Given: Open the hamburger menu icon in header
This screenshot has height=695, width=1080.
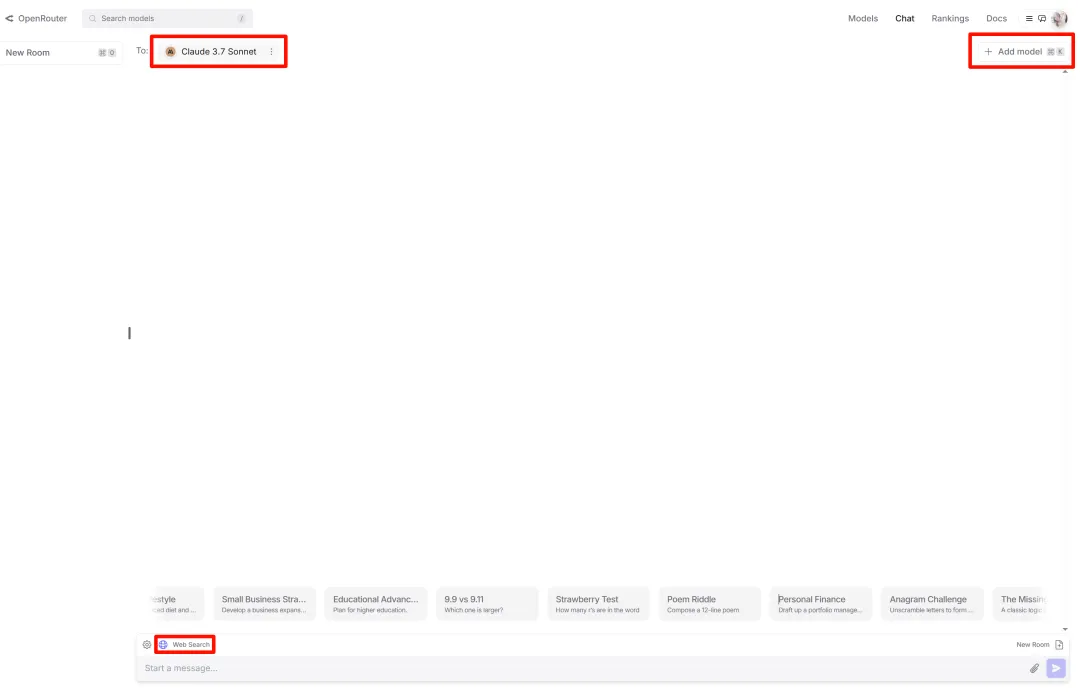Looking at the screenshot, I should tap(1029, 18).
